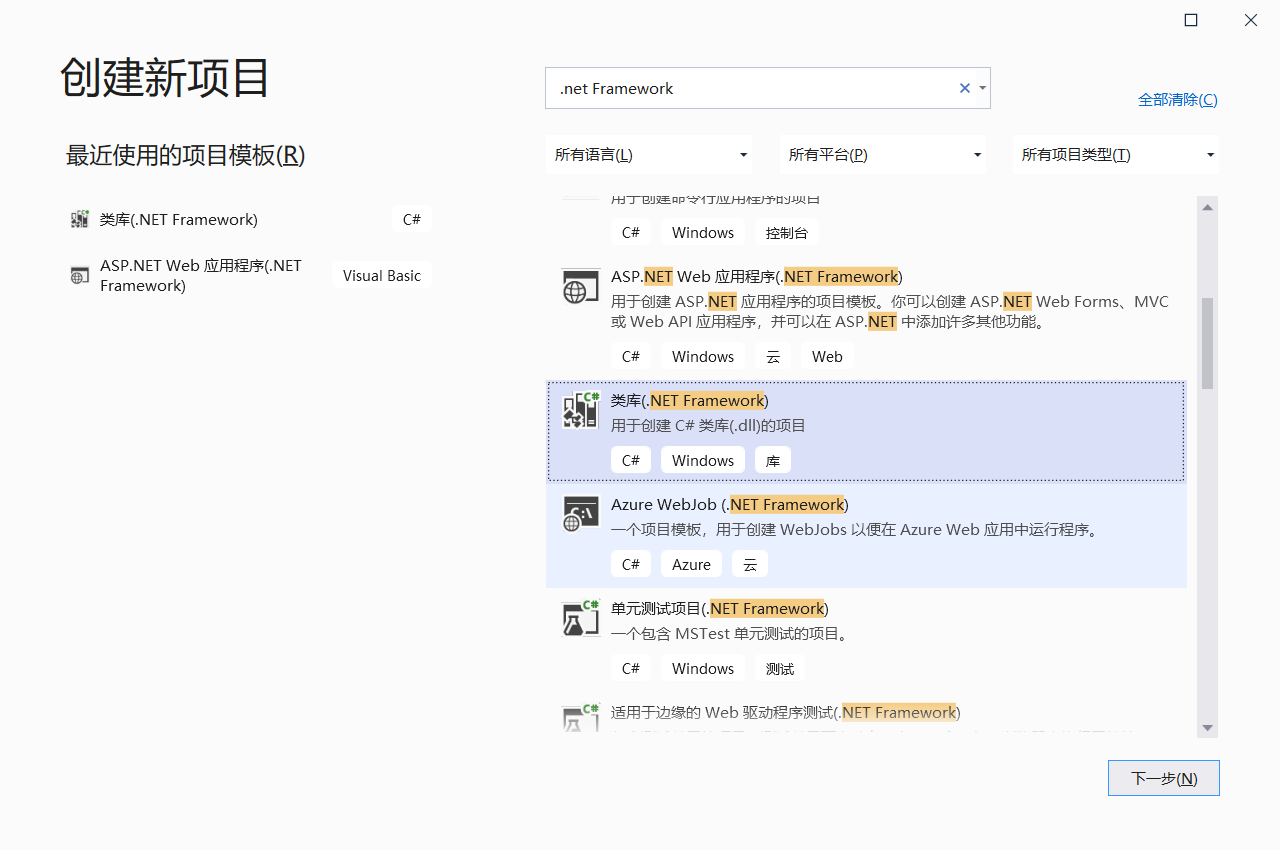Click the Azure WebJob template icon
The image size is (1280, 850).
[x=580, y=514]
